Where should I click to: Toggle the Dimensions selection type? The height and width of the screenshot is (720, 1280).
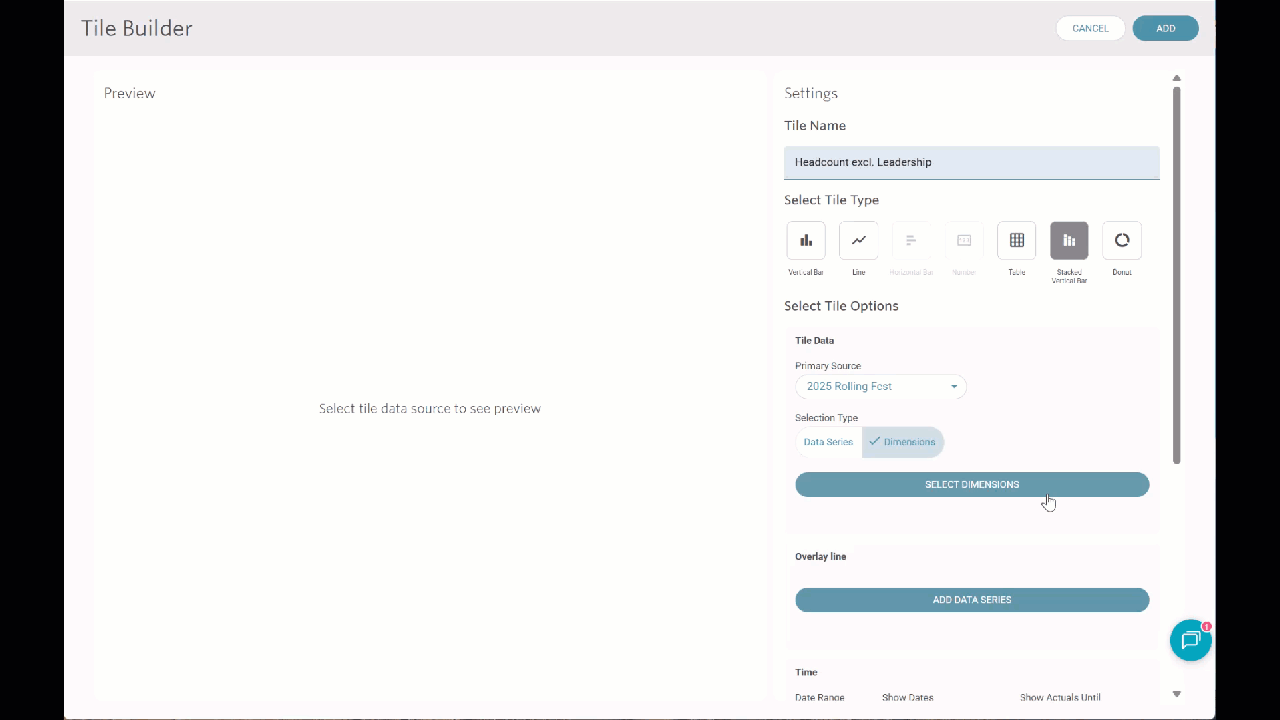[x=903, y=442]
